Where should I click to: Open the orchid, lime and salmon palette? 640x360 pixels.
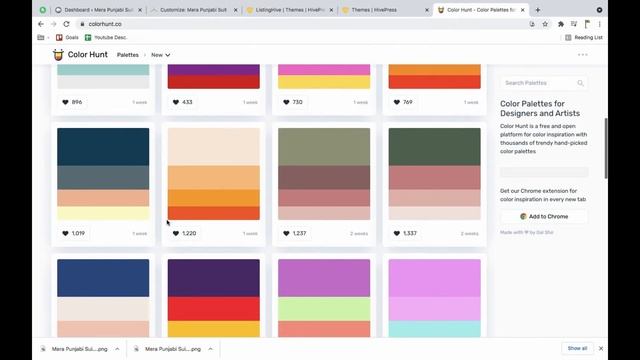pyautogui.click(x=324, y=298)
